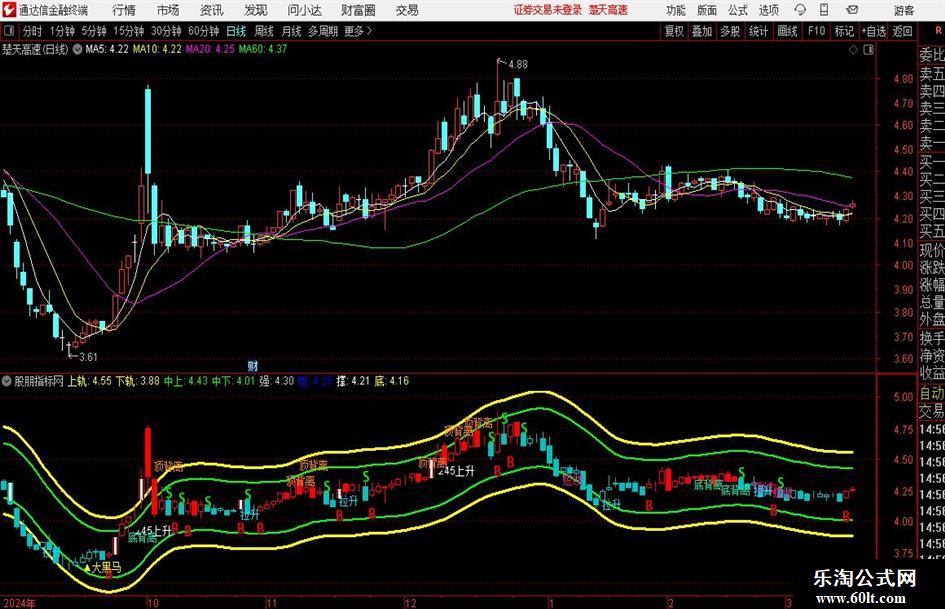Switch to the 1分钟 period tab

(62, 31)
